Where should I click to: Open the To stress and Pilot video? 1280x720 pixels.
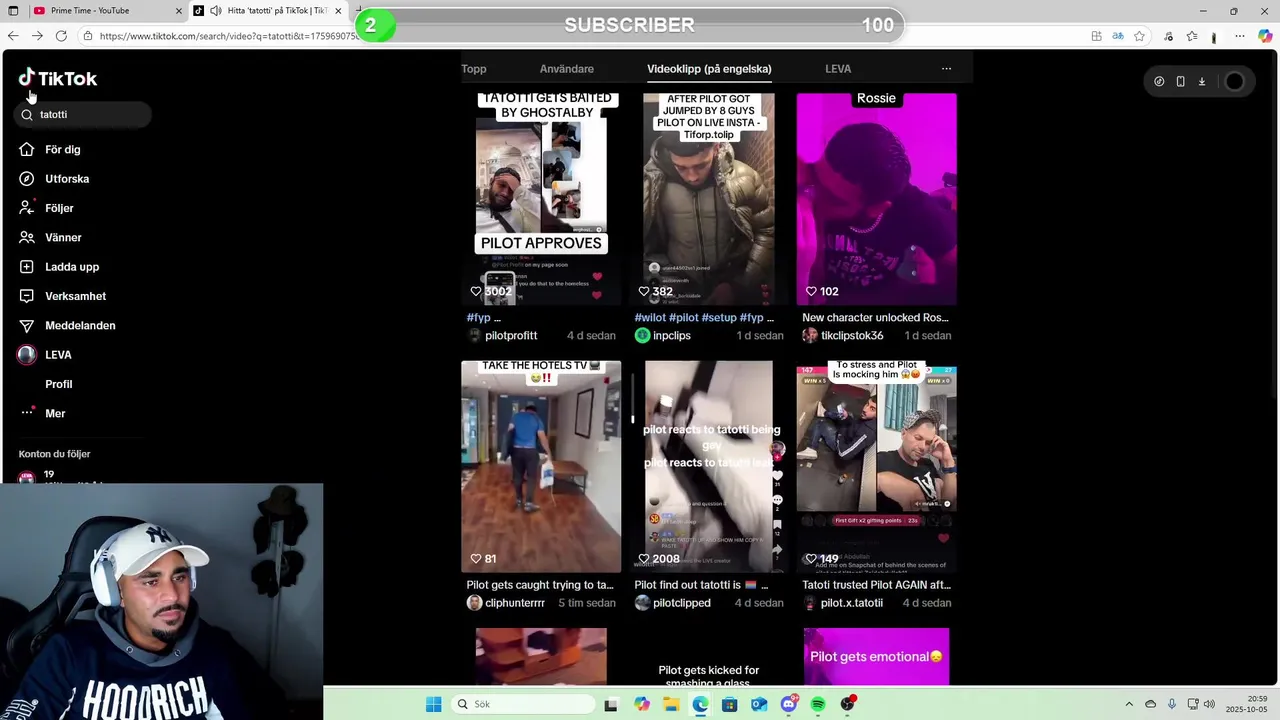(877, 467)
